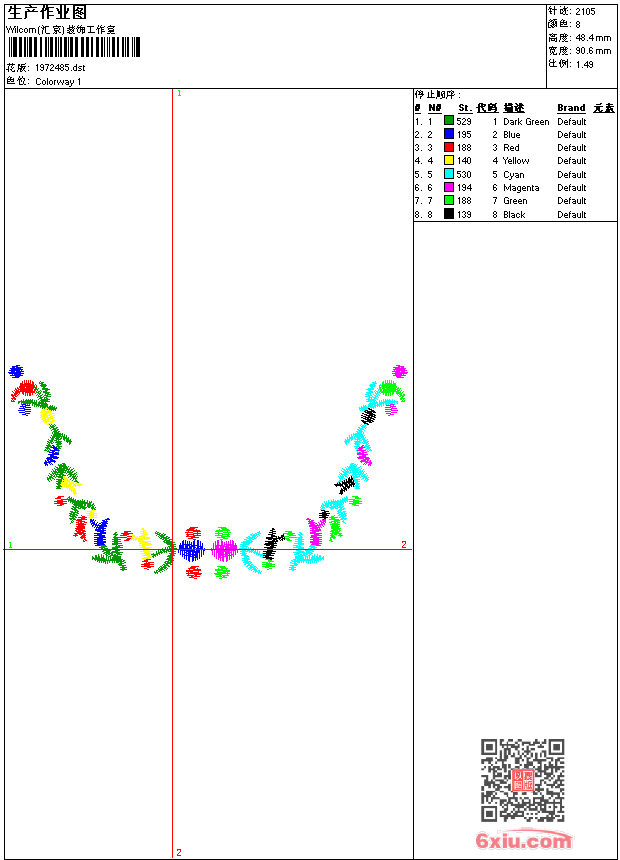Screen dimensions: 620x860
Task: Click the QR code image
Action: pyautogui.click(x=522, y=780)
